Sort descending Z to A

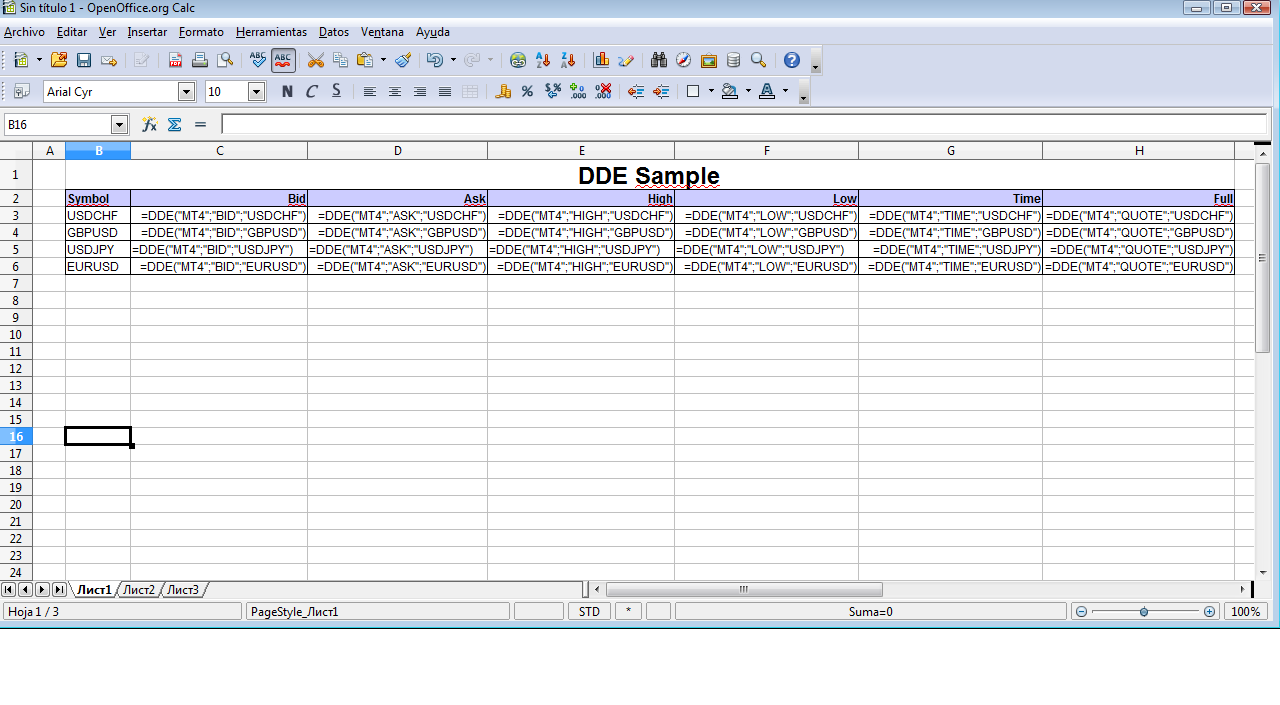coord(567,60)
